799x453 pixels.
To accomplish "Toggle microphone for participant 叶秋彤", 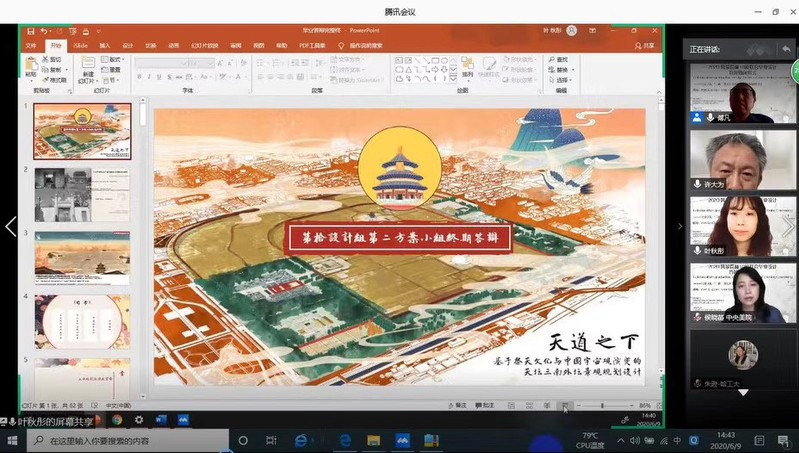I will click(x=697, y=251).
